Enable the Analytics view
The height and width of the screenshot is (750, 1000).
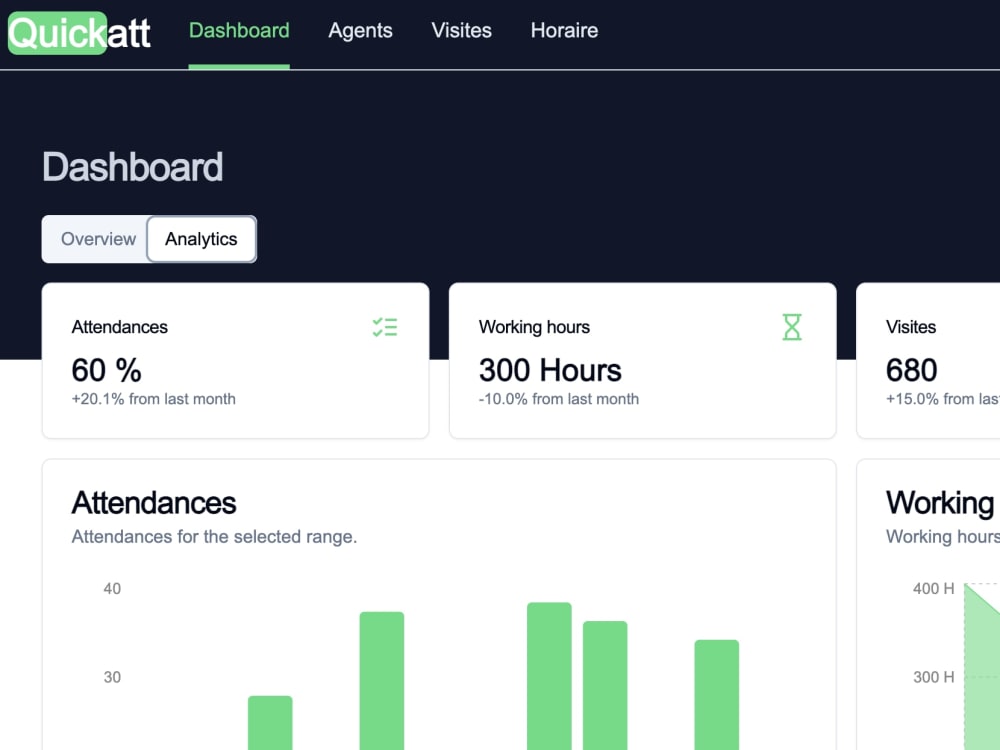pos(201,239)
